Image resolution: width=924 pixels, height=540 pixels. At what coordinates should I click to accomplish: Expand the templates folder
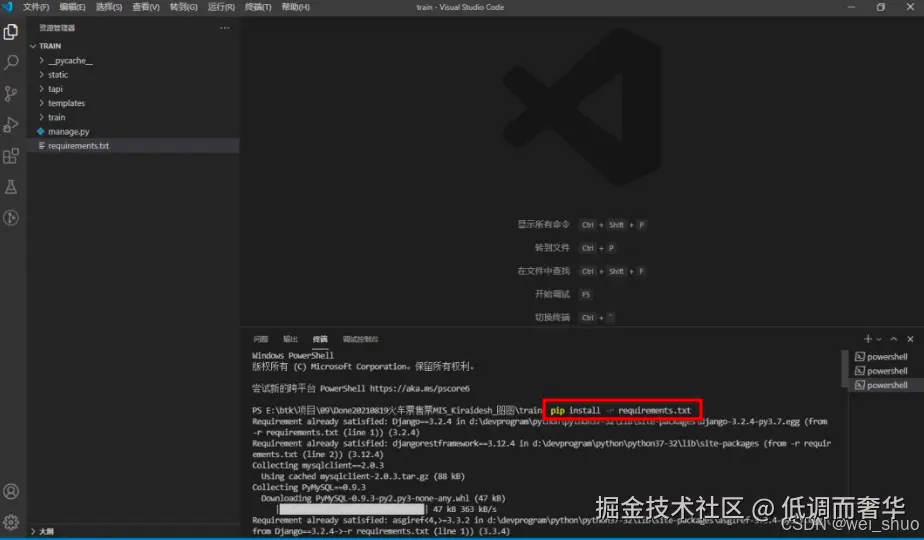point(133,103)
